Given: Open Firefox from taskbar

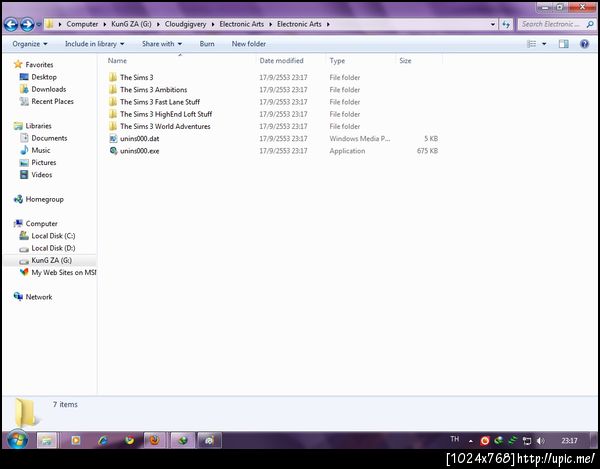Looking at the screenshot, I should point(155,441).
